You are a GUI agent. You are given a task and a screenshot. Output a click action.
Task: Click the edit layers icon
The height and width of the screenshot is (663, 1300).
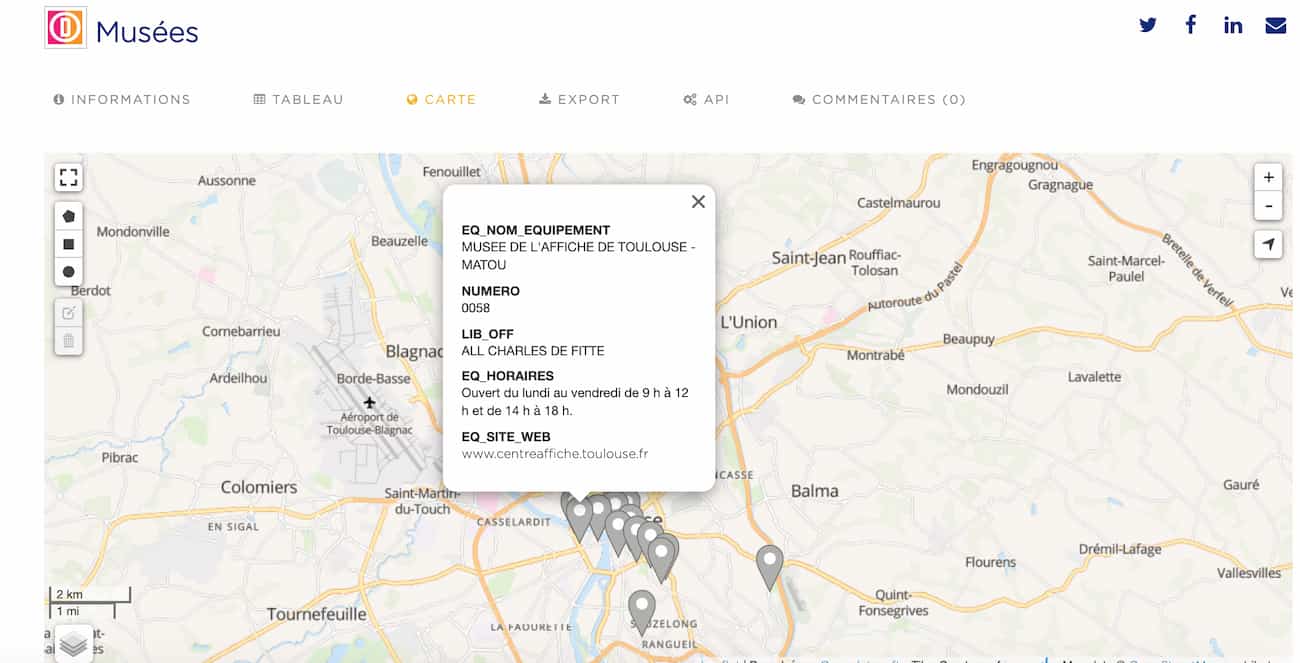pyautogui.click(x=68, y=313)
